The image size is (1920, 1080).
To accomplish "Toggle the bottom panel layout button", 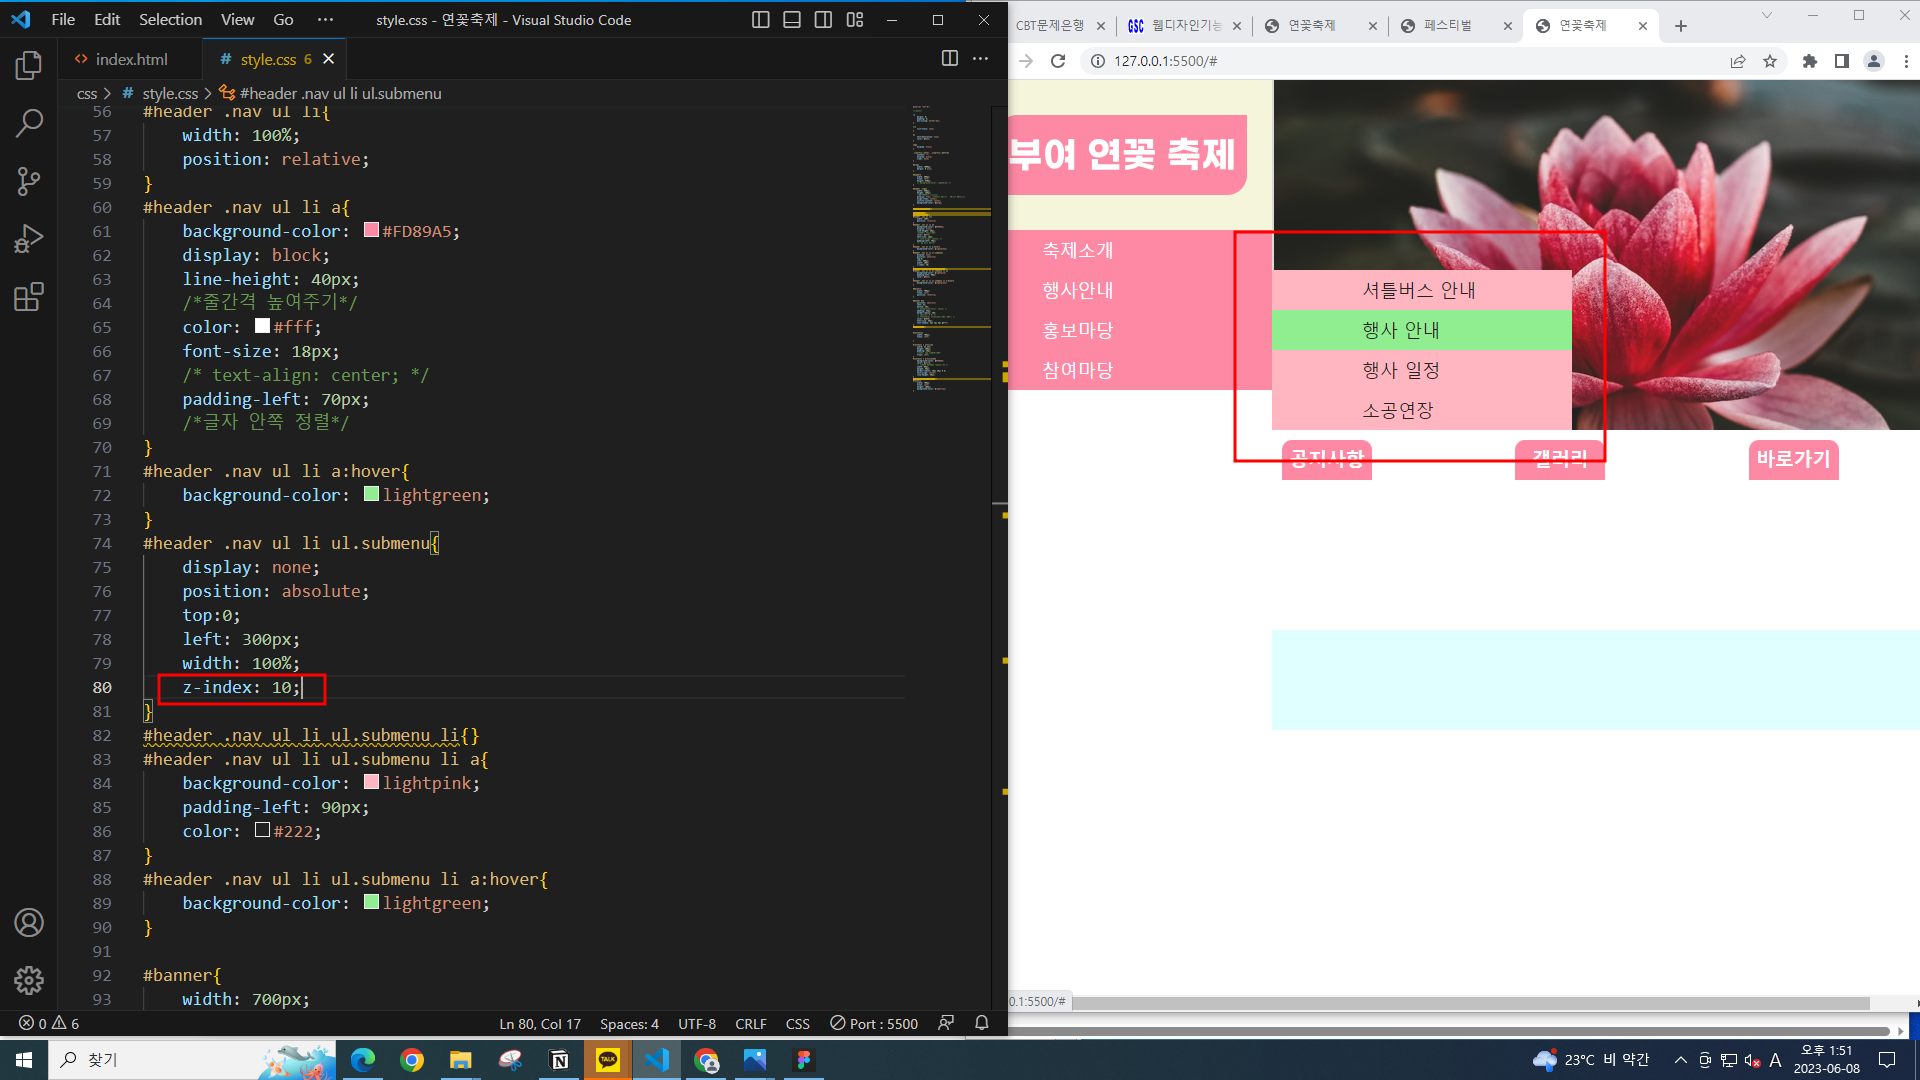I will (x=792, y=20).
